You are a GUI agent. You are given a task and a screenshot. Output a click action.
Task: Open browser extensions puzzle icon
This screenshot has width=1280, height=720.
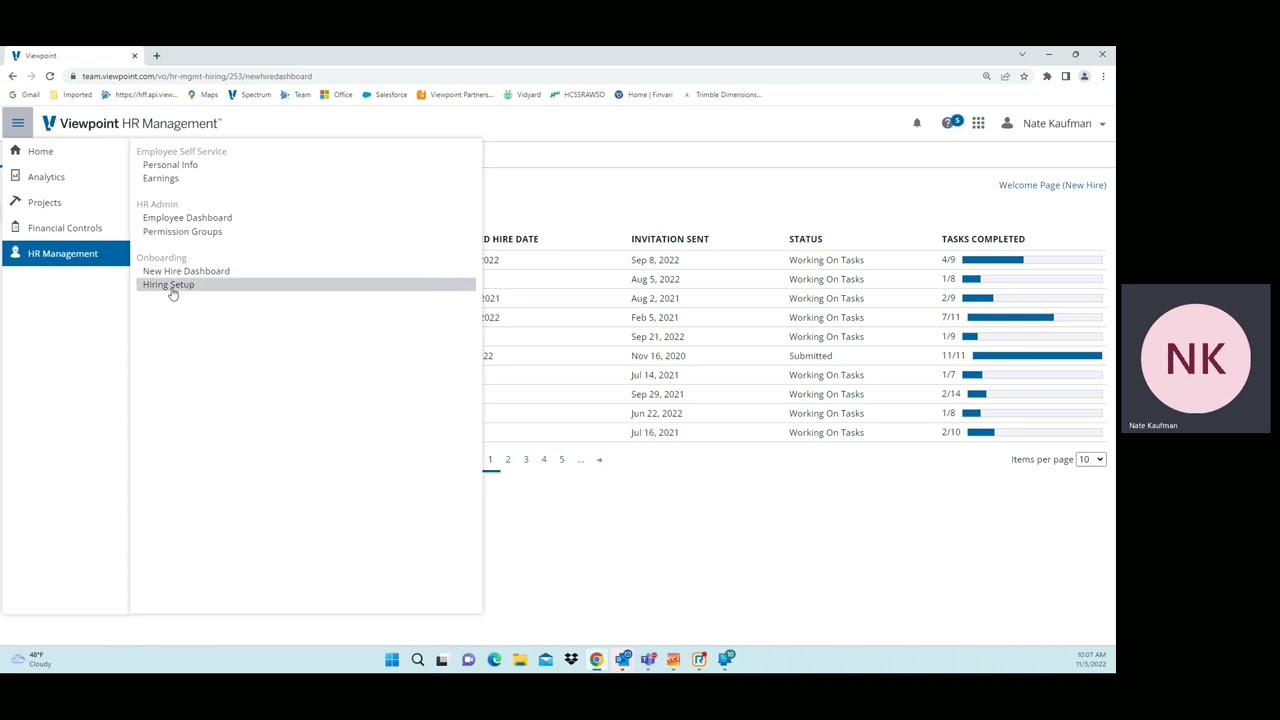coord(1047,76)
